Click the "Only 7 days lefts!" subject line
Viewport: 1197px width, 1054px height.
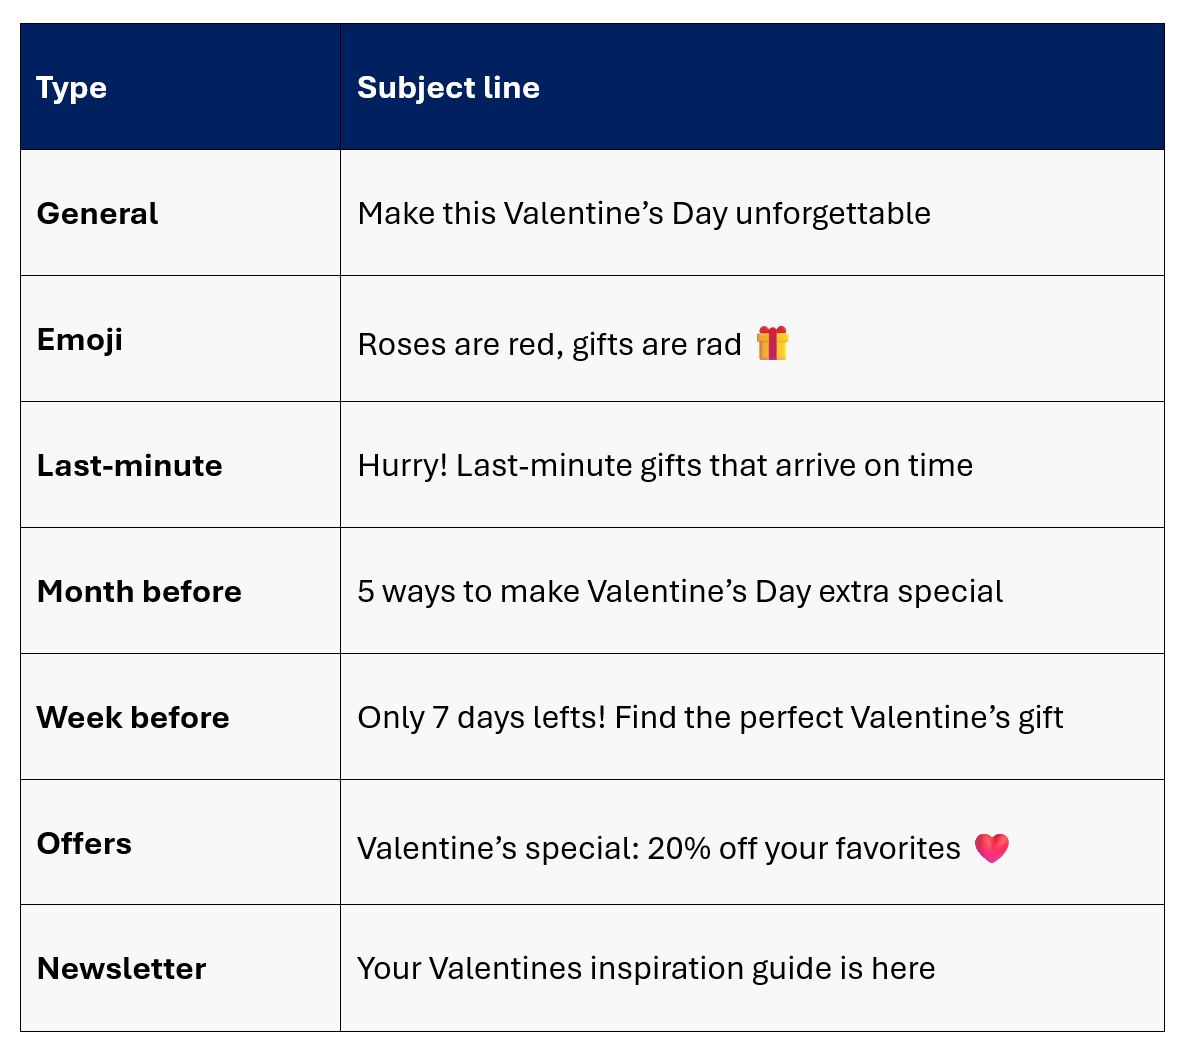pos(482,718)
